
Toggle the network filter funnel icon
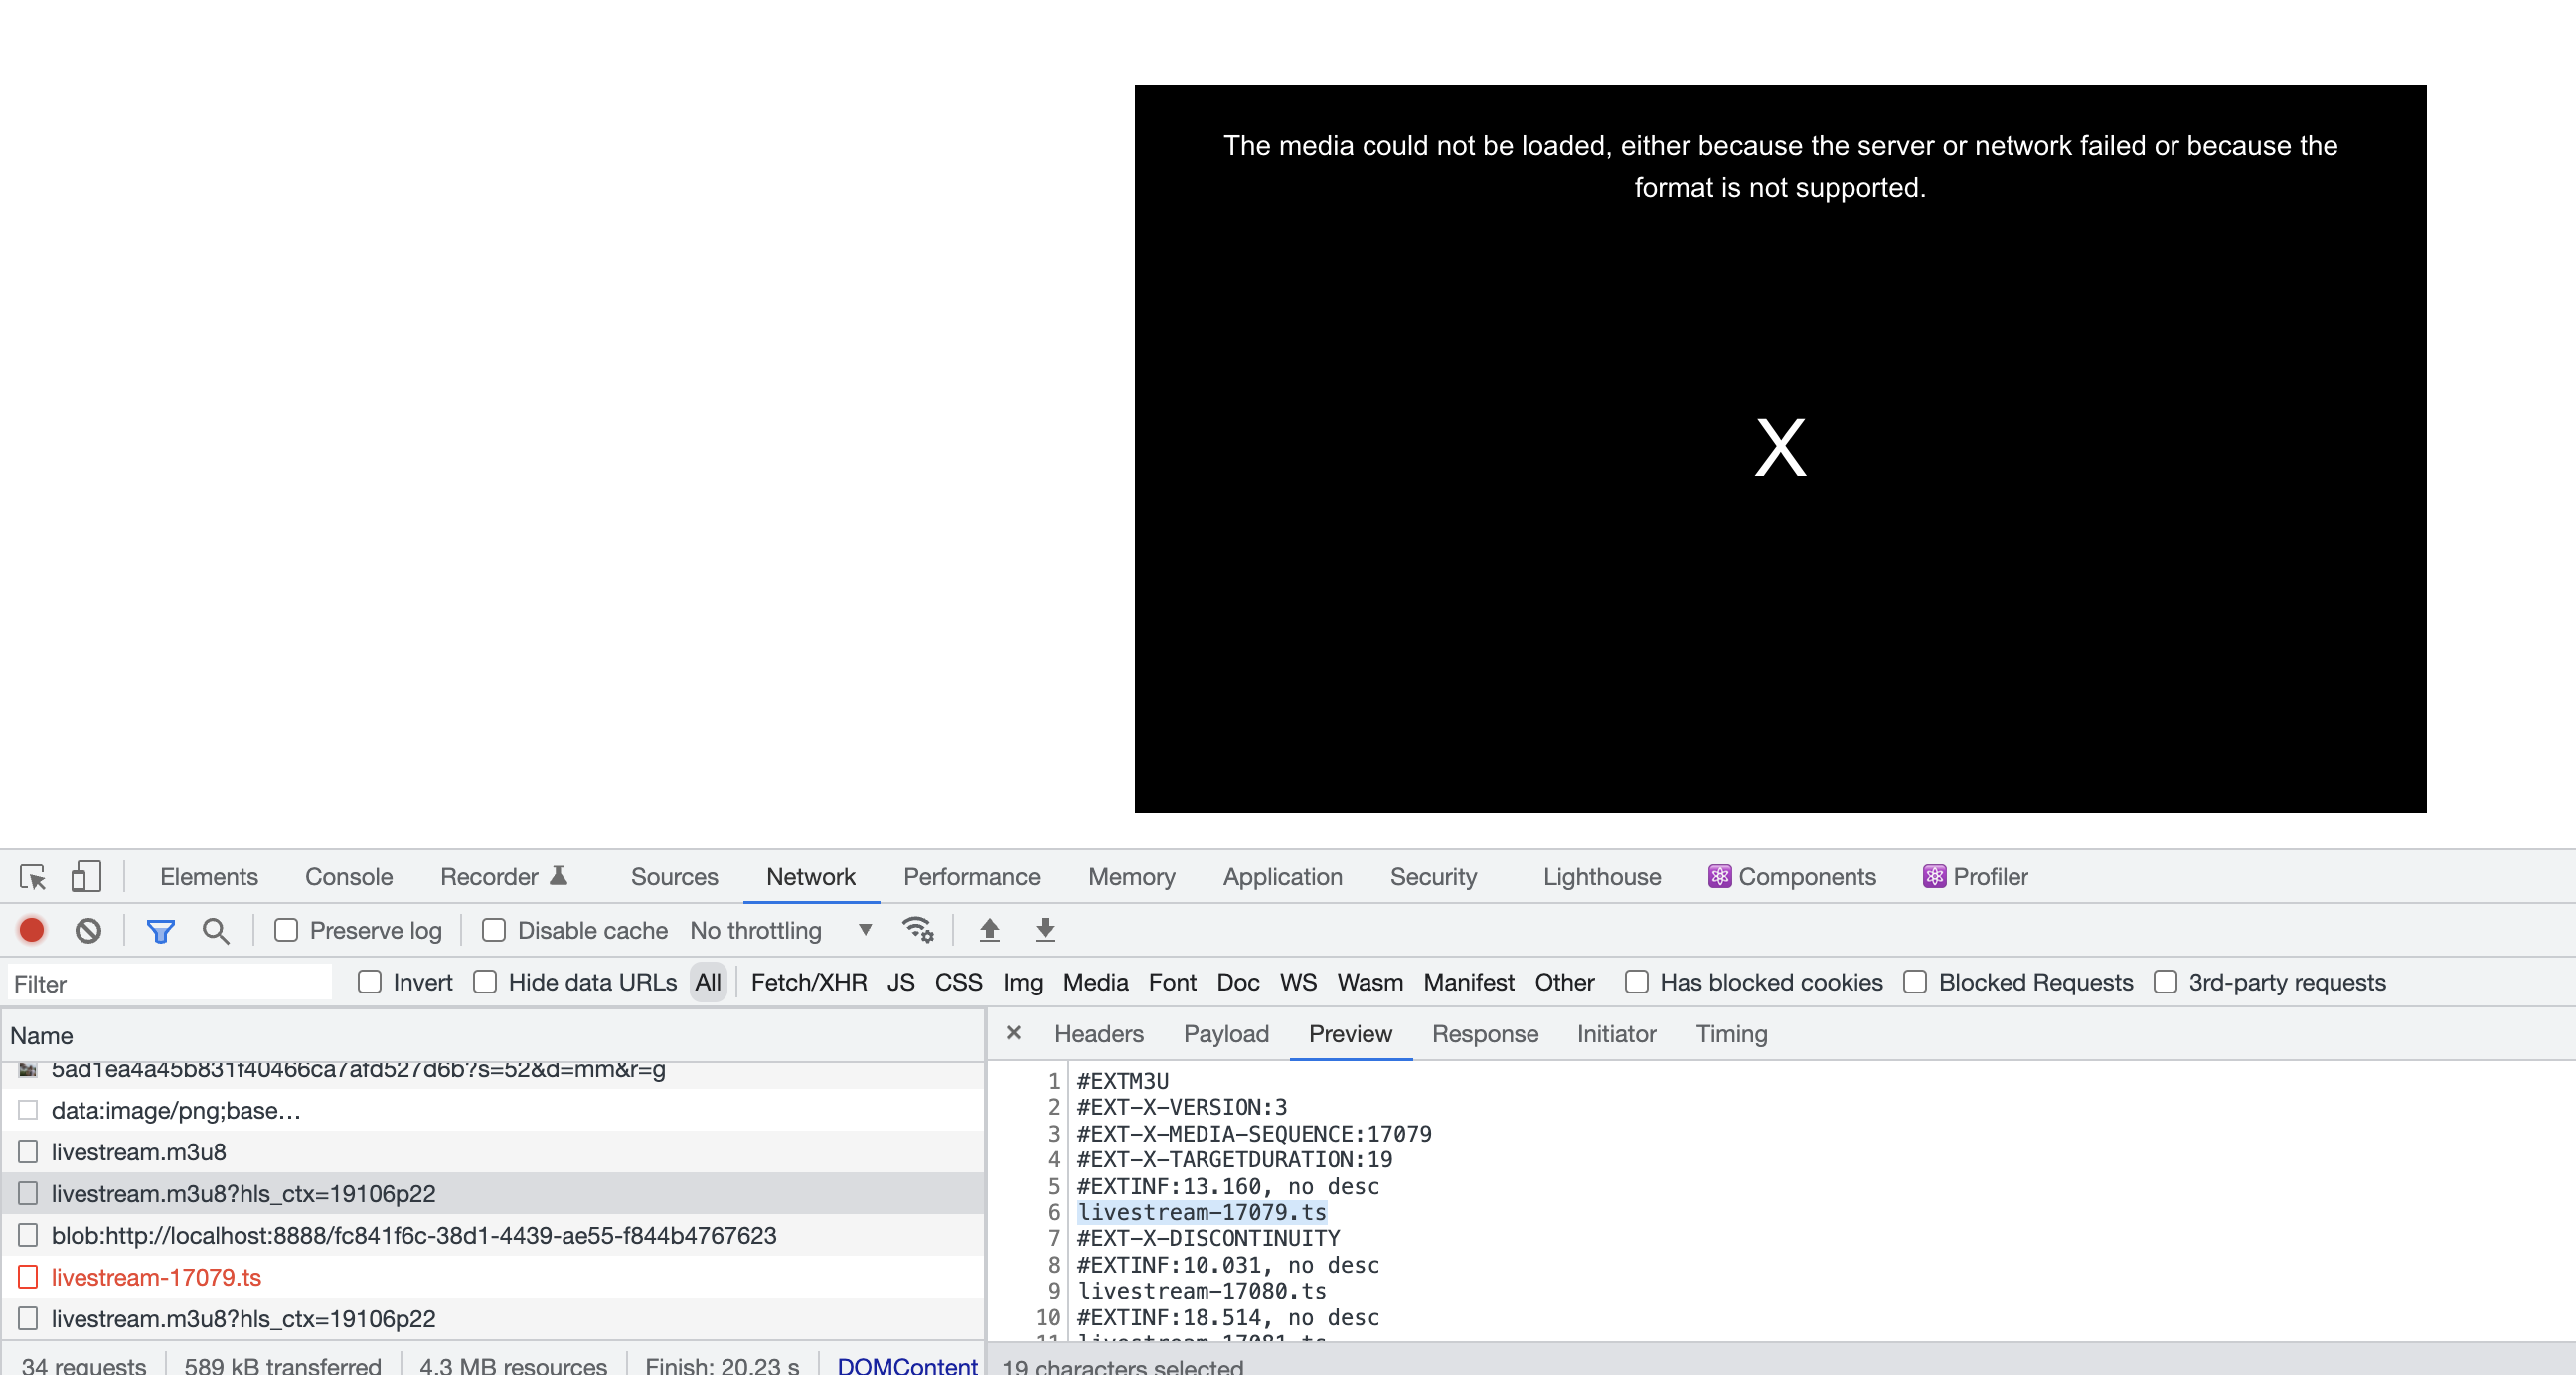[160, 931]
